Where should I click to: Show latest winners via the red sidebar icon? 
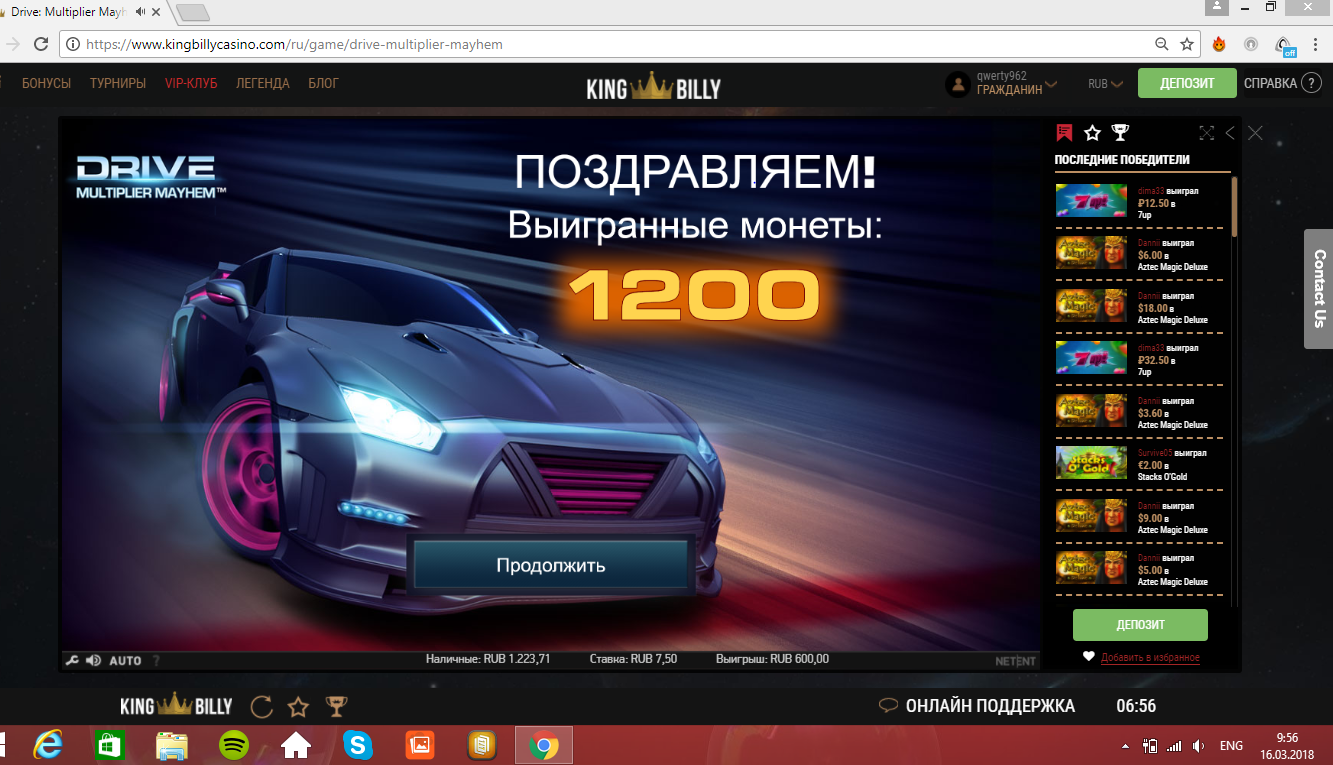pyautogui.click(x=1064, y=132)
